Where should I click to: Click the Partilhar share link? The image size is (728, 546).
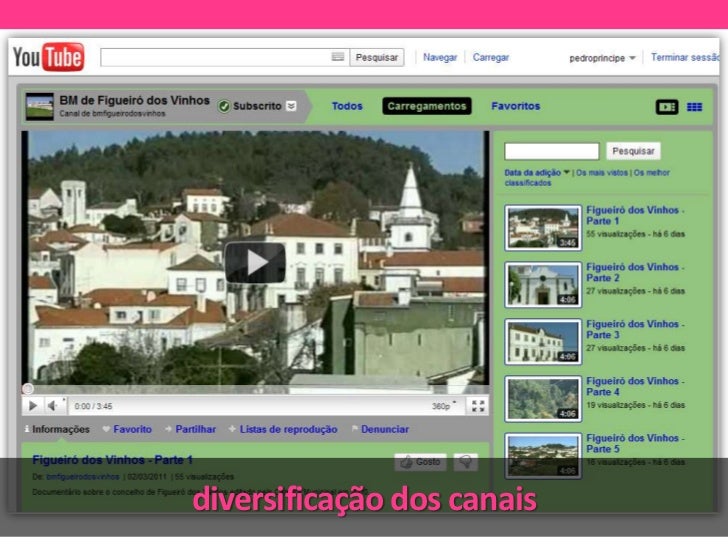click(x=191, y=429)
